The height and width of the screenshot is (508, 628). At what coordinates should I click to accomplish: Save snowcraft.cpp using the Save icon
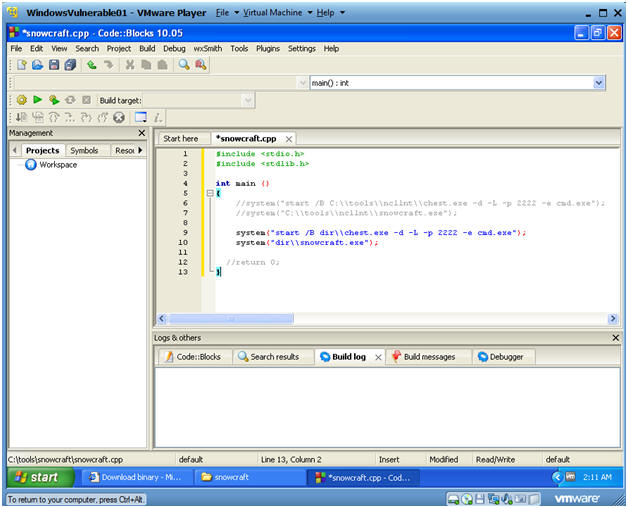point(54,65)
